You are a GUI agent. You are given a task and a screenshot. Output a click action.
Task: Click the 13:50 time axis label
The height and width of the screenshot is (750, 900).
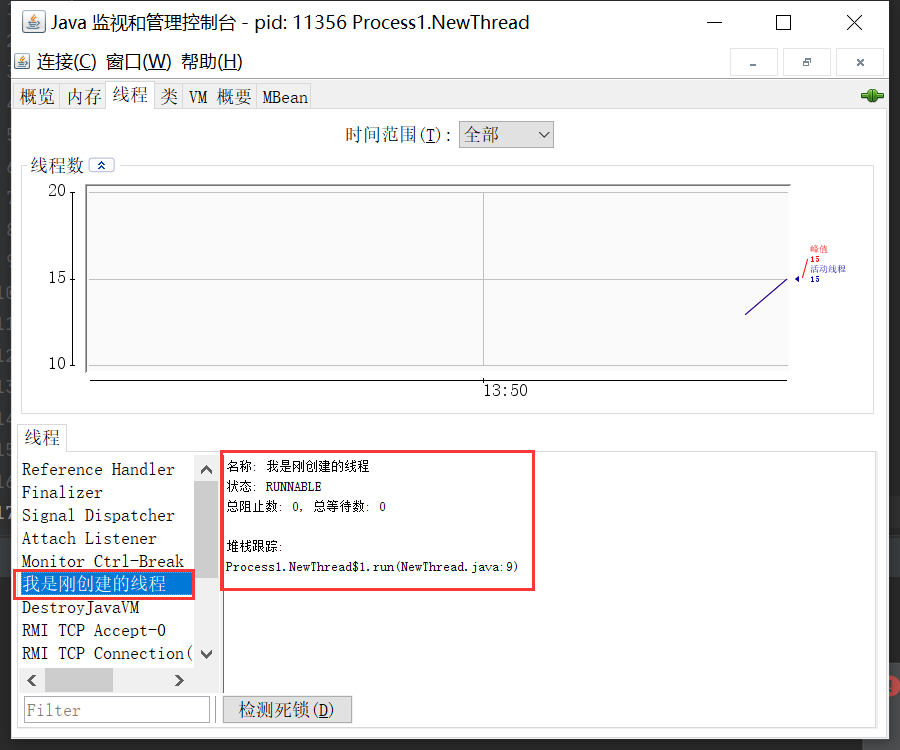tap(505, 391)
